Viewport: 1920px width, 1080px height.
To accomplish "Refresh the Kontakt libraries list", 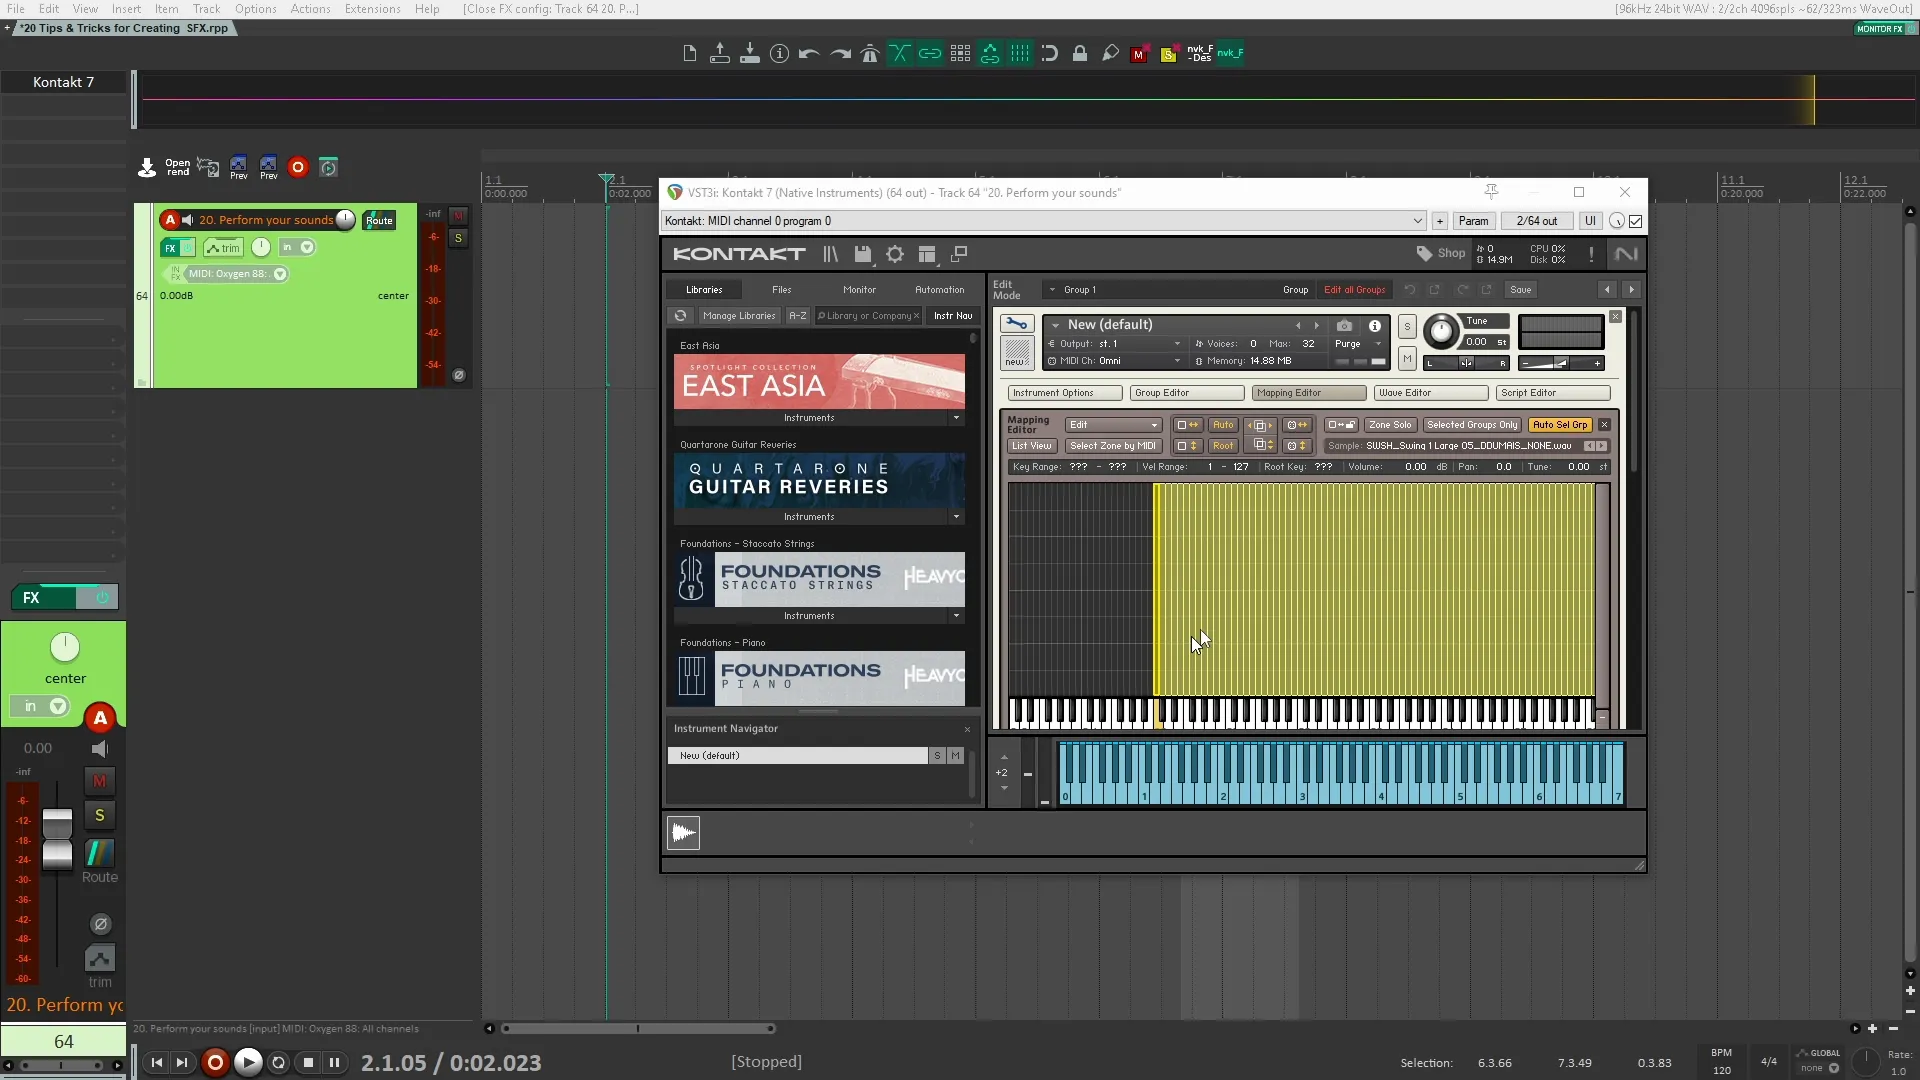I will pyautogui.click(x=680, y=316).
